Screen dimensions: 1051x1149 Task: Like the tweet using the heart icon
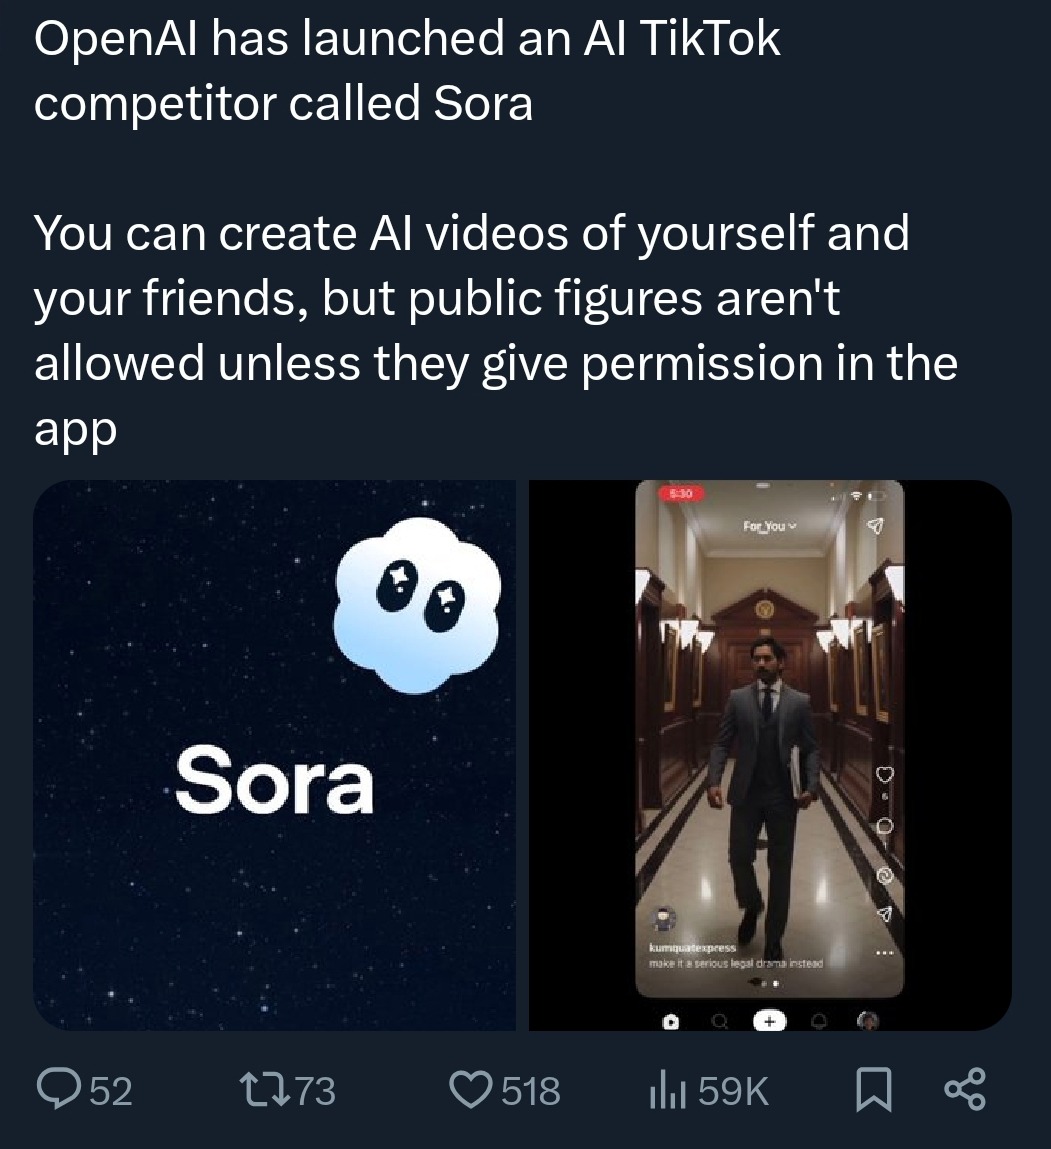[x=472, y=1091]
